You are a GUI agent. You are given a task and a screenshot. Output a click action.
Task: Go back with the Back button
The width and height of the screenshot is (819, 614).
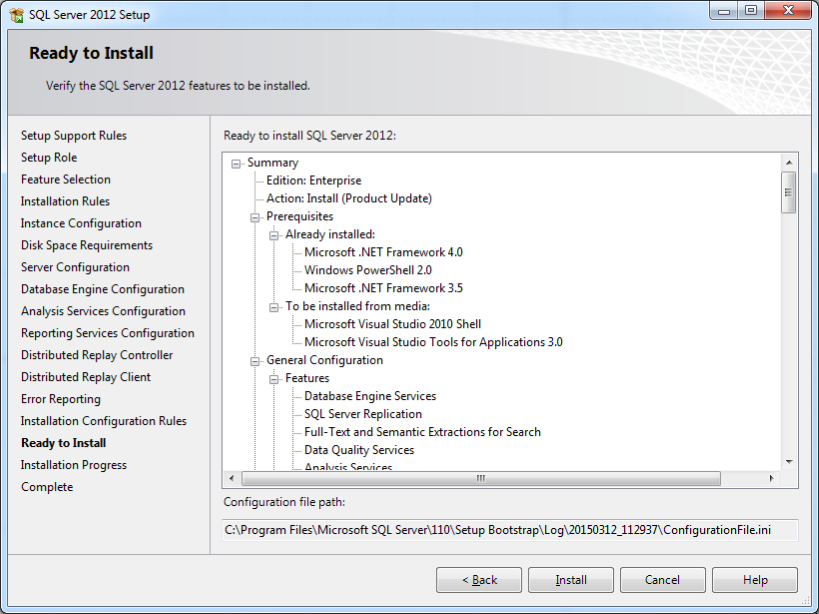pos(479,580)
